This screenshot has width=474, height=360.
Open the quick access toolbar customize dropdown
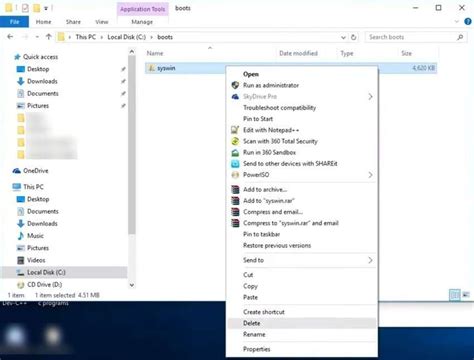46,8
